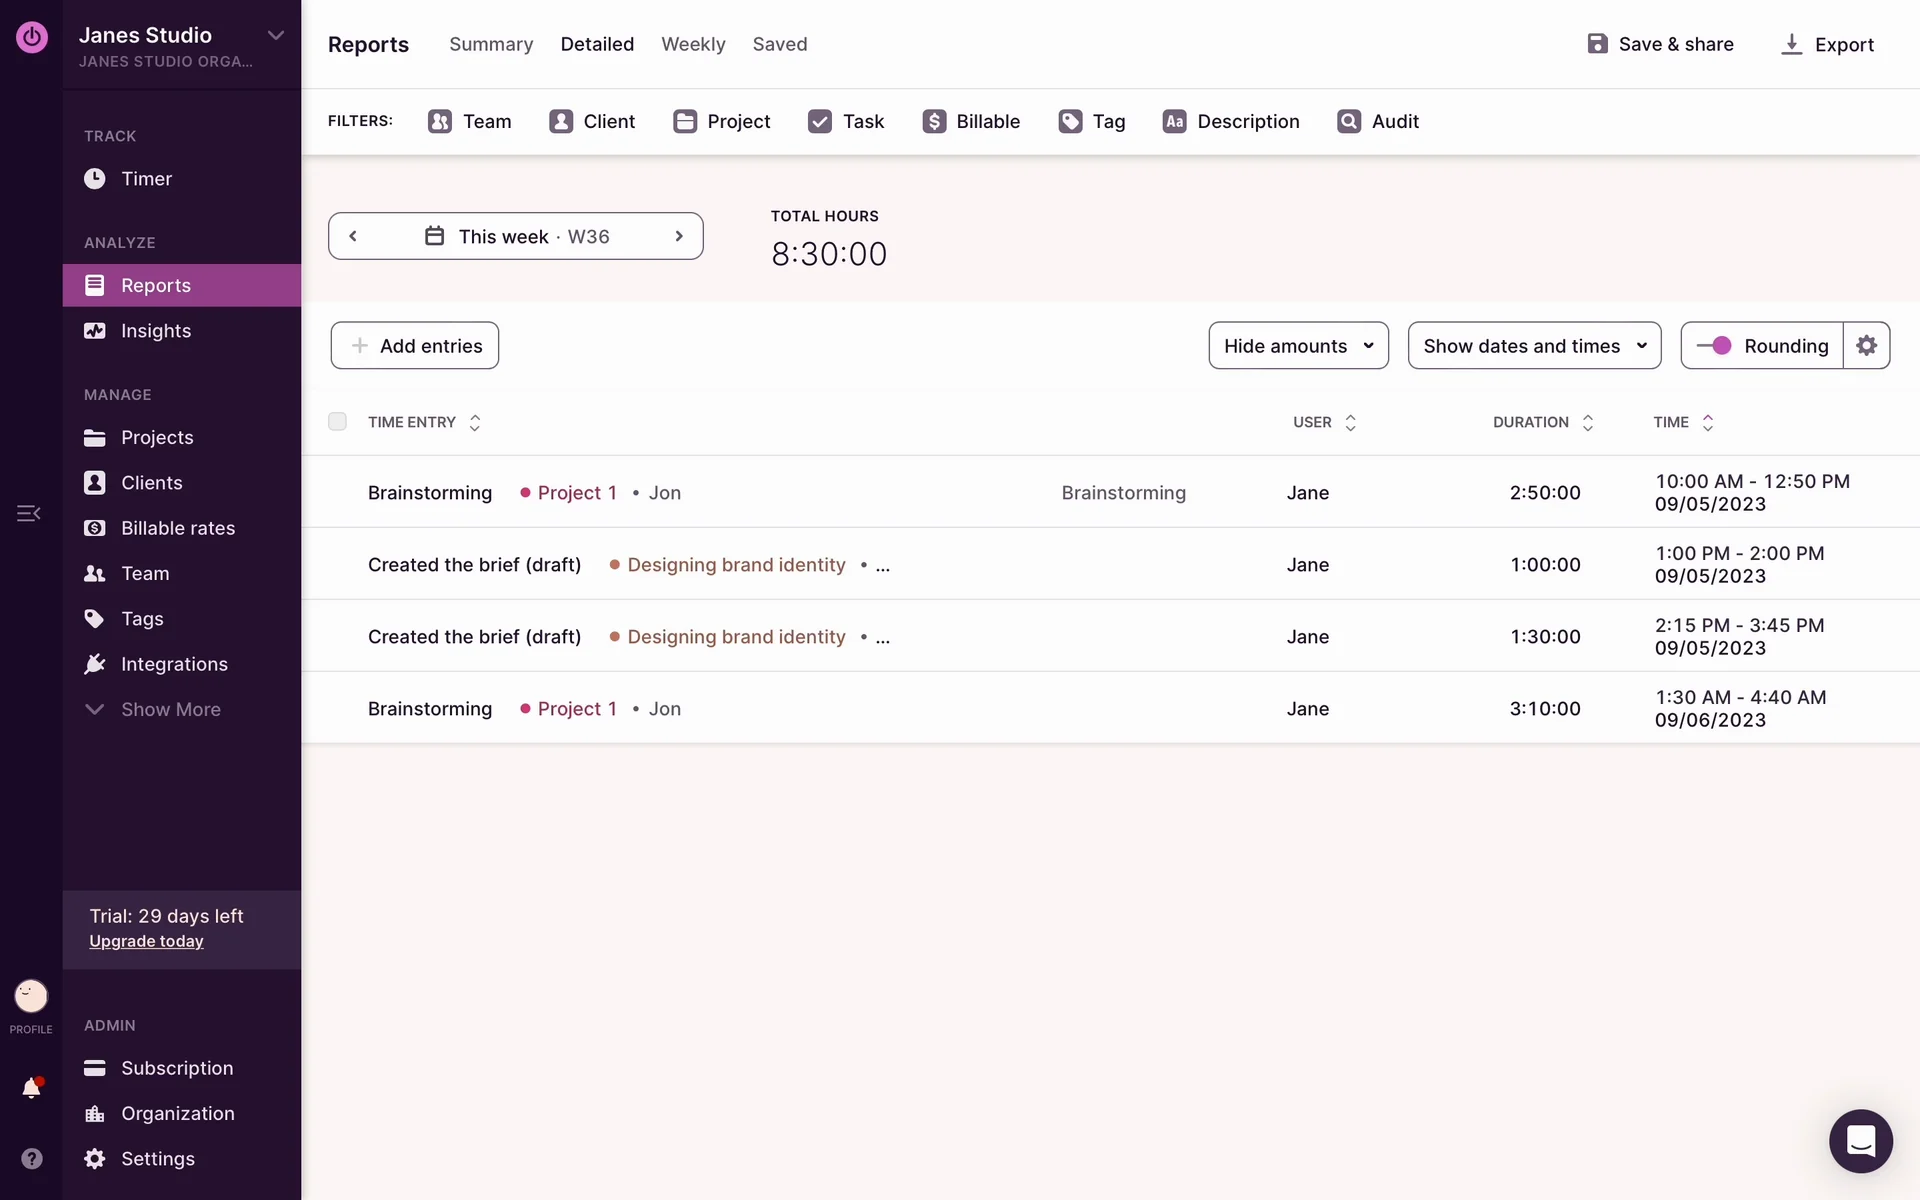This screenshot has width=1920, height=1200.
Task: Click the Upgrade today link
Action: coord(146,941)
